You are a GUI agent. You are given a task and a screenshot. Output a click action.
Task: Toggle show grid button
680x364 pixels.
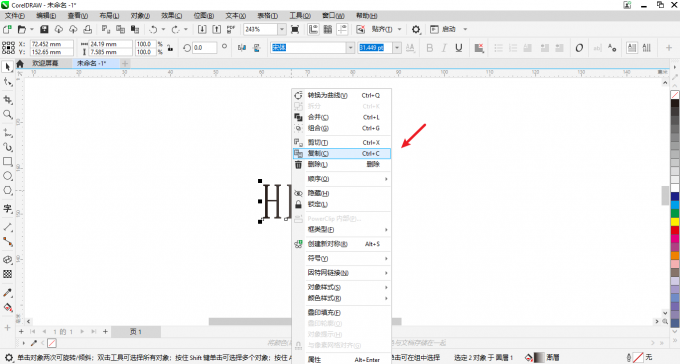(328, 29)
